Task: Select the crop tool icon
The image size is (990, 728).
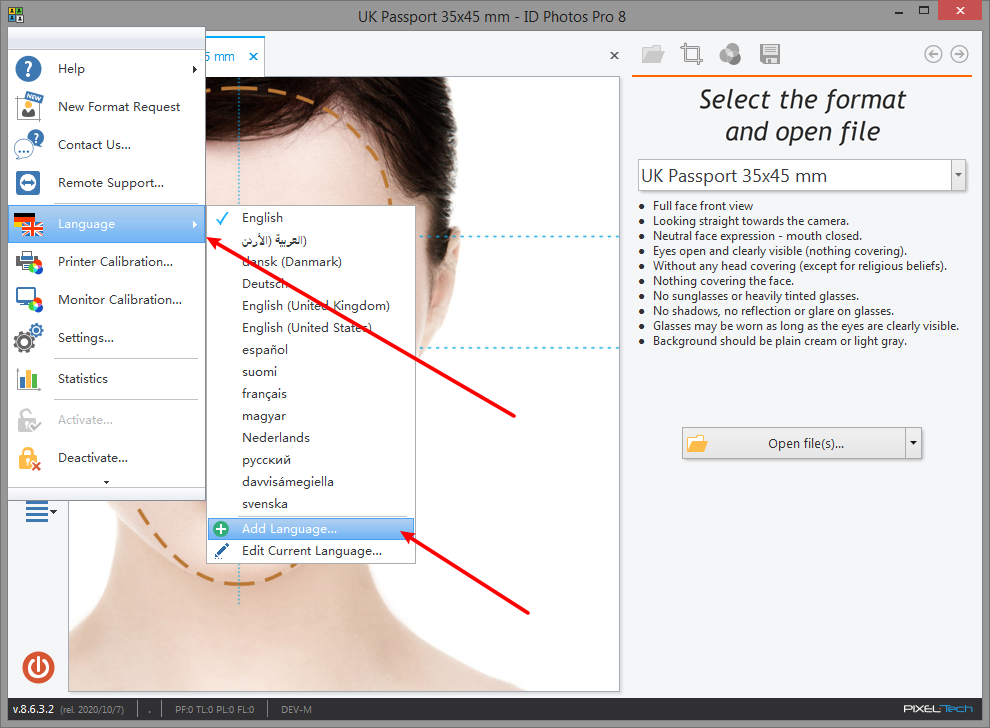Action: pos(691,54)
